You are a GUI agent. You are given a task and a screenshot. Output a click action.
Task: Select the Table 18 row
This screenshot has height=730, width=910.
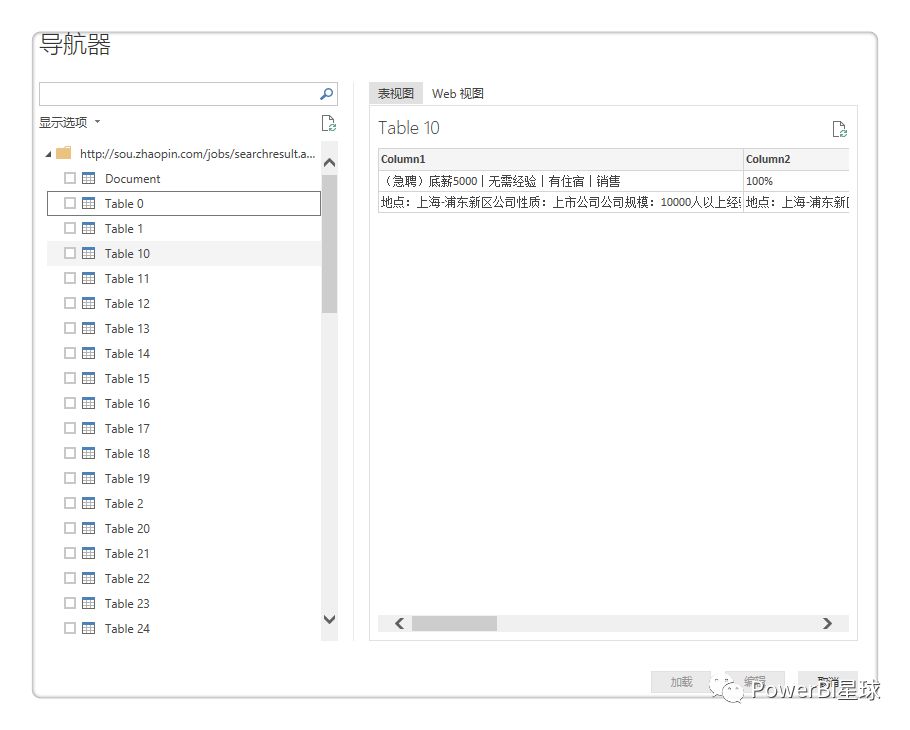tap(183, 453)
